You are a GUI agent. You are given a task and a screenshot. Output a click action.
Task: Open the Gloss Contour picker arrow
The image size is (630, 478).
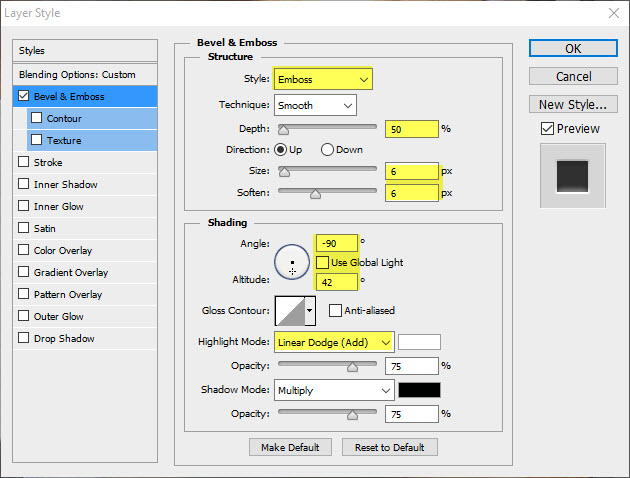pos(310,312)
